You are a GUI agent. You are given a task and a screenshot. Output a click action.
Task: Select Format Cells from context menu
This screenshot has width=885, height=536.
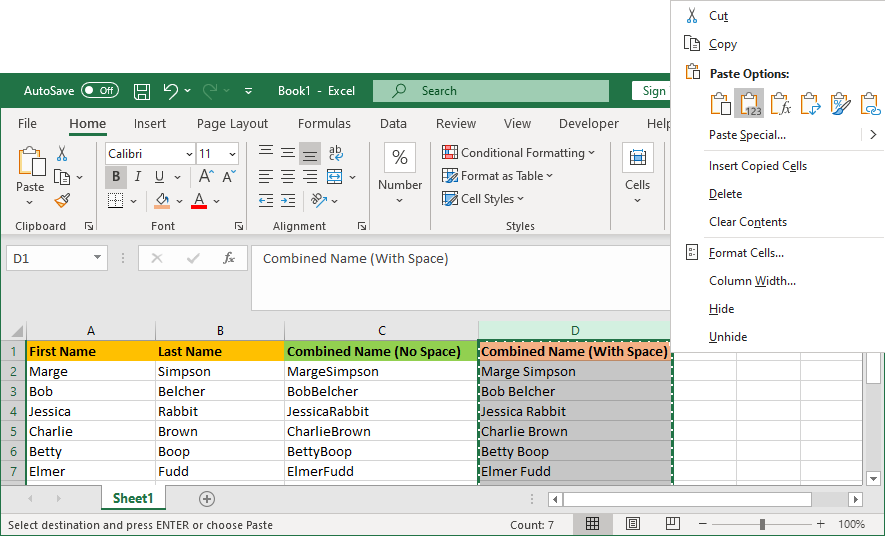pyautogui.click(x=746, y=253)
